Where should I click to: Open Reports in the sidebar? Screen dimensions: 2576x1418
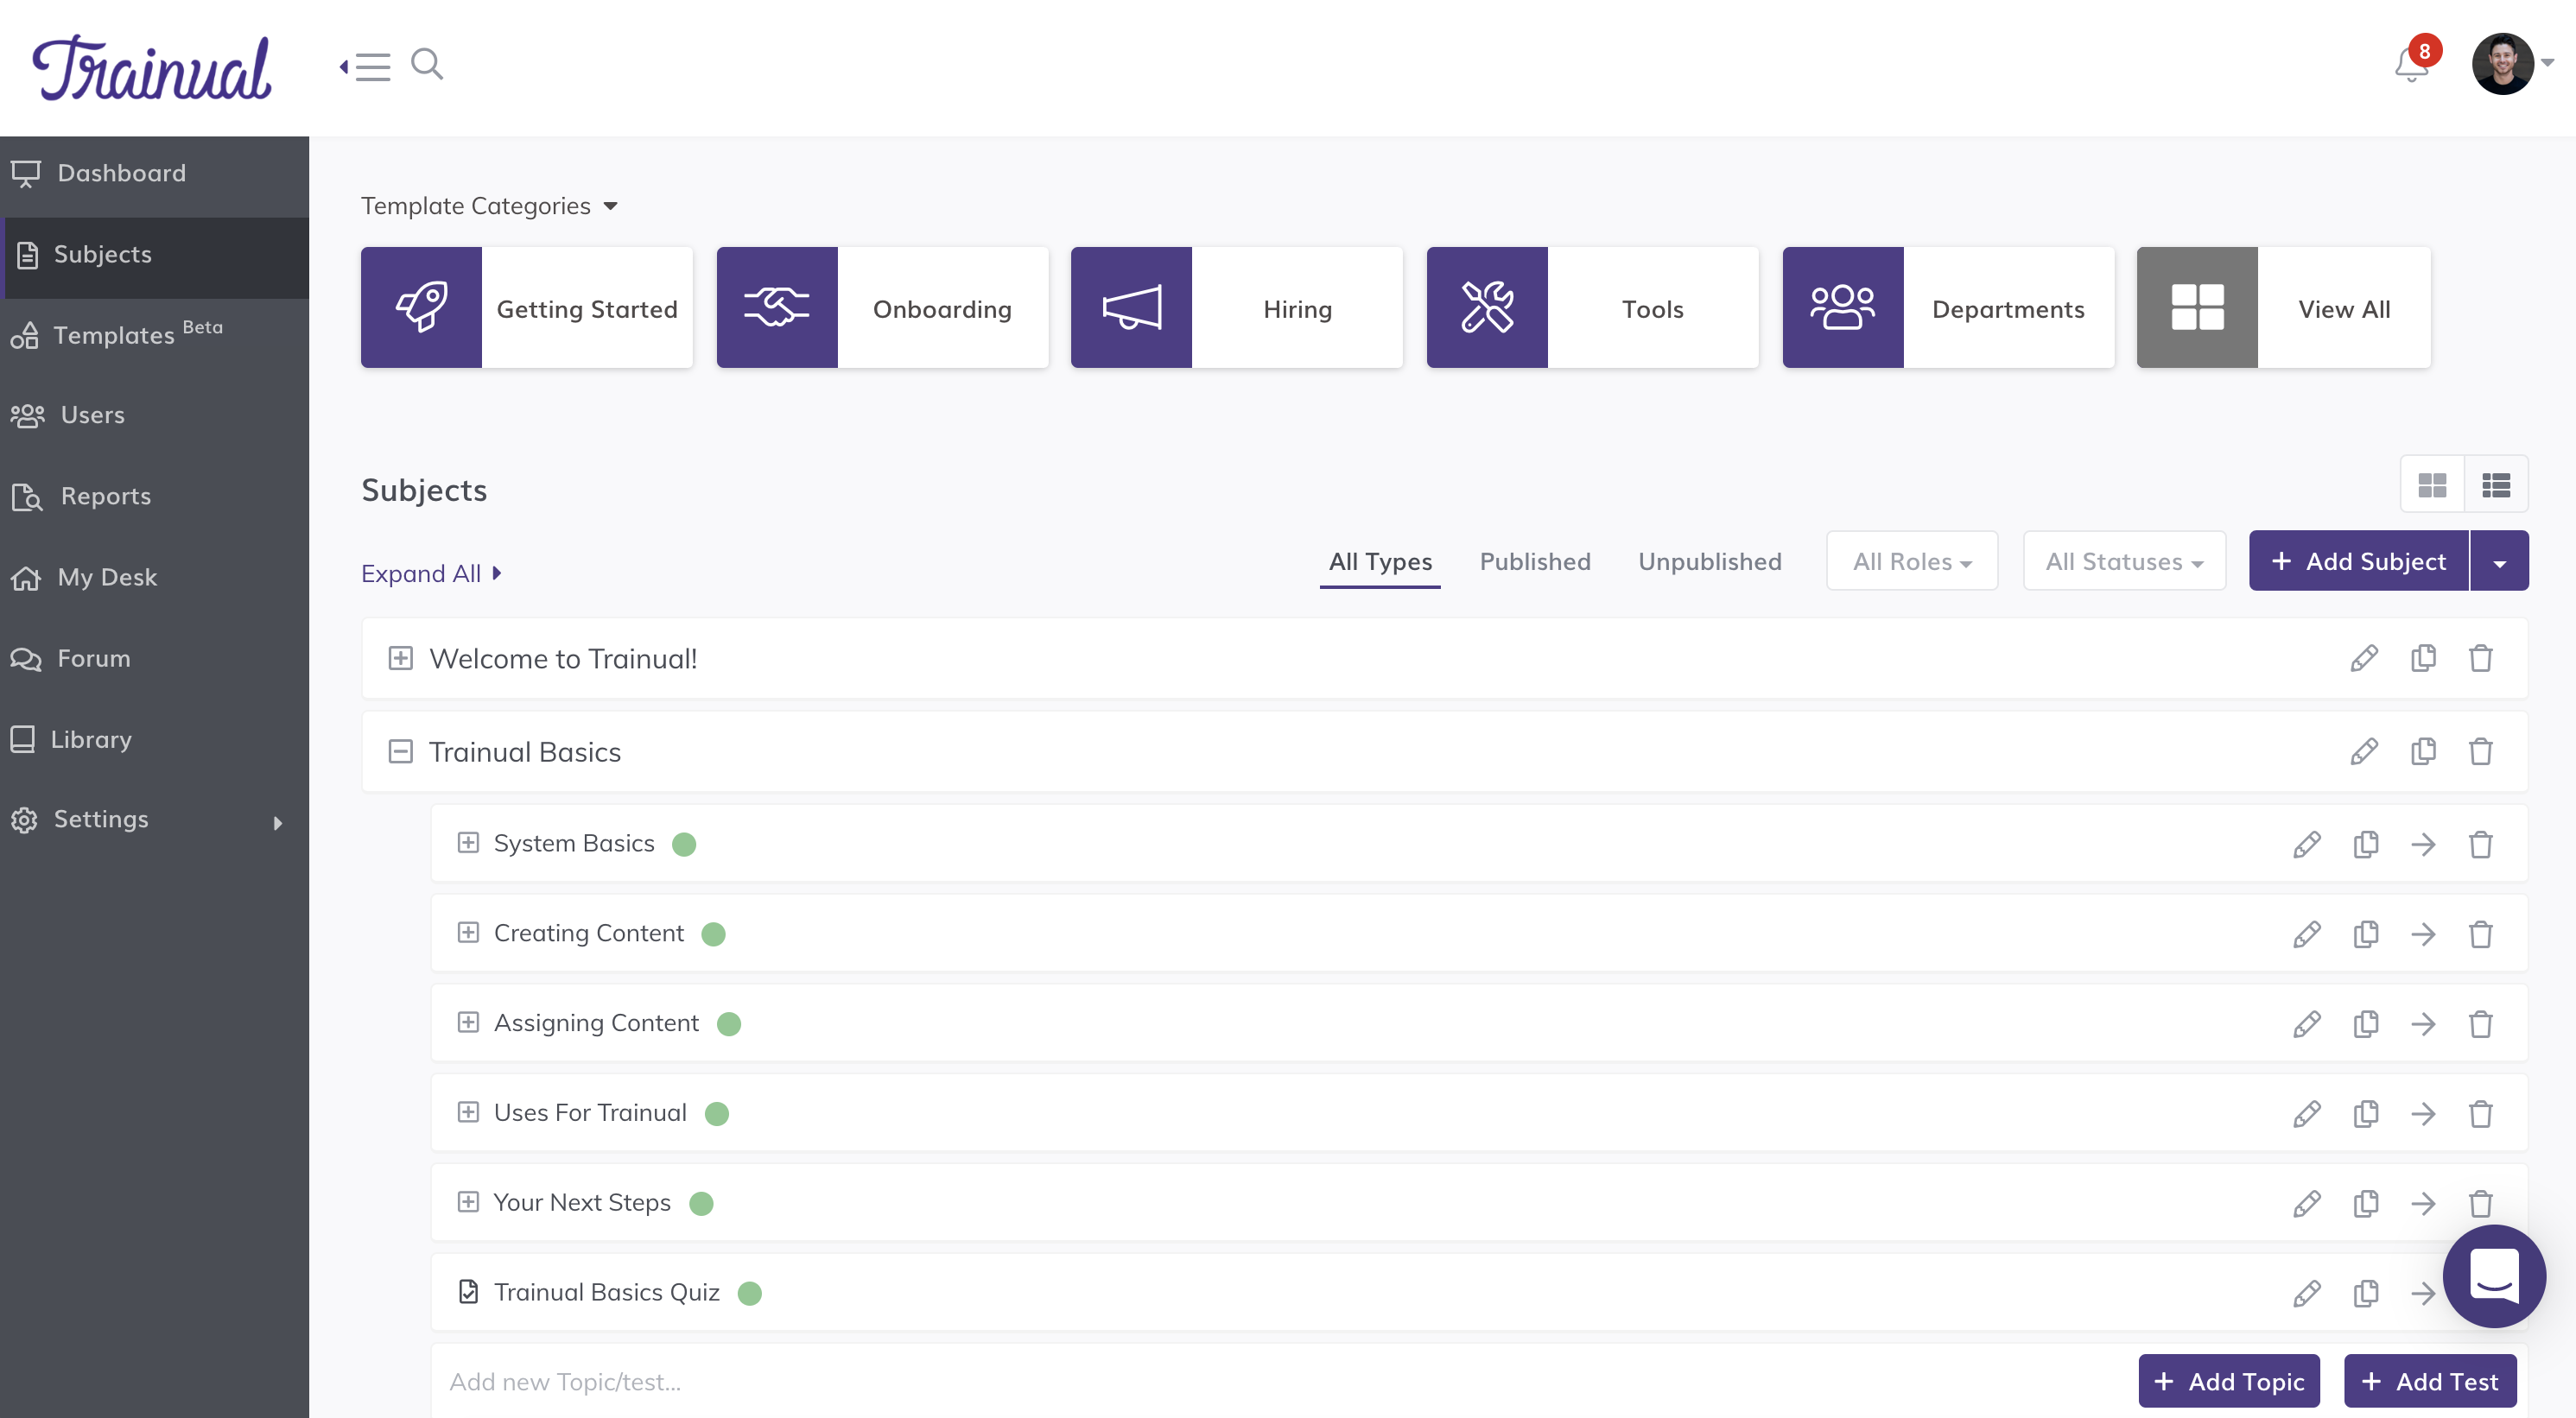[x=105, y=496]
